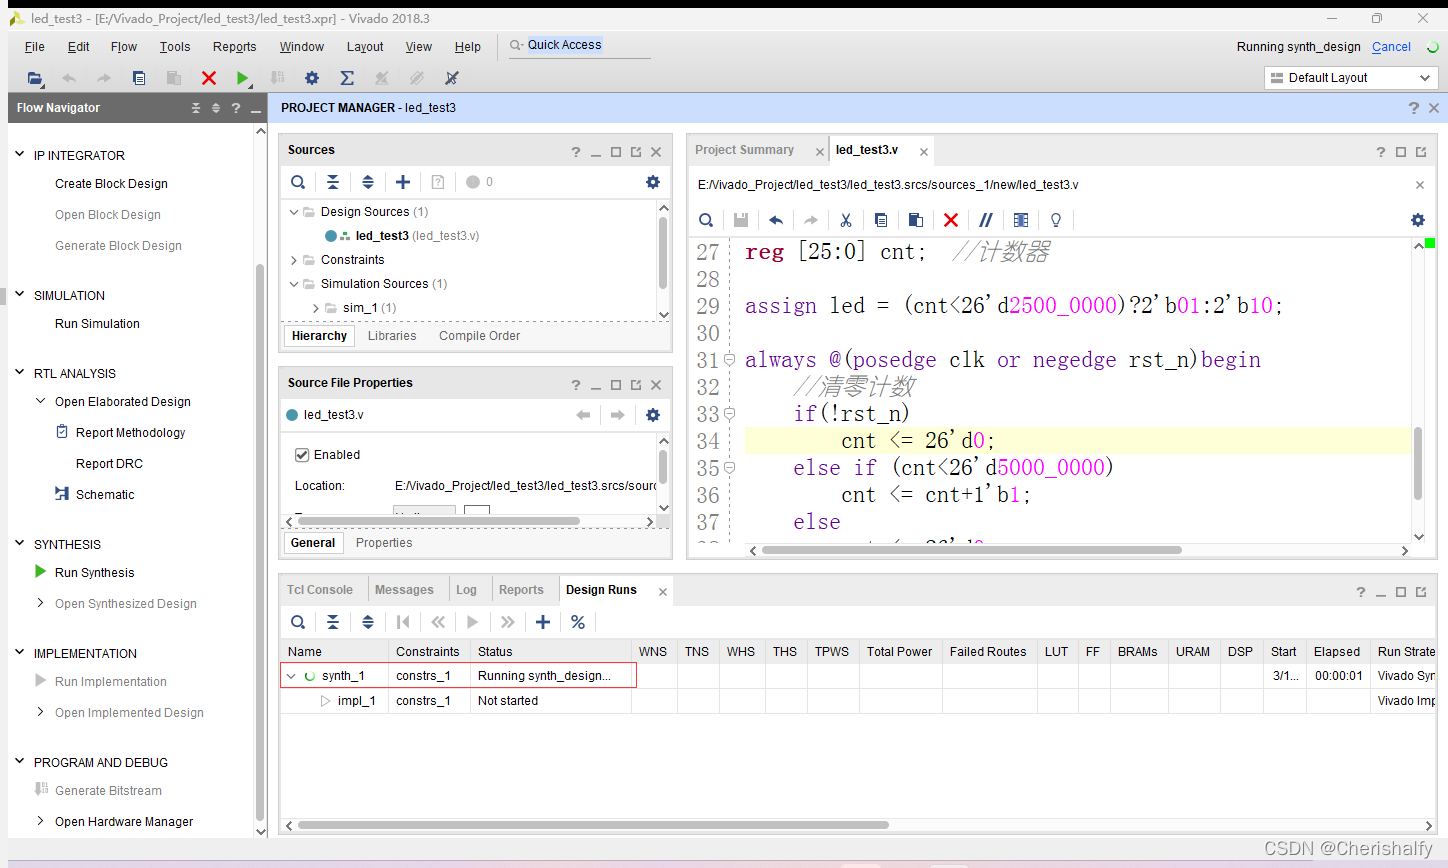This screenshot has width=1448, height=868.
Task: Open the Reports menu
Action: 234,47
